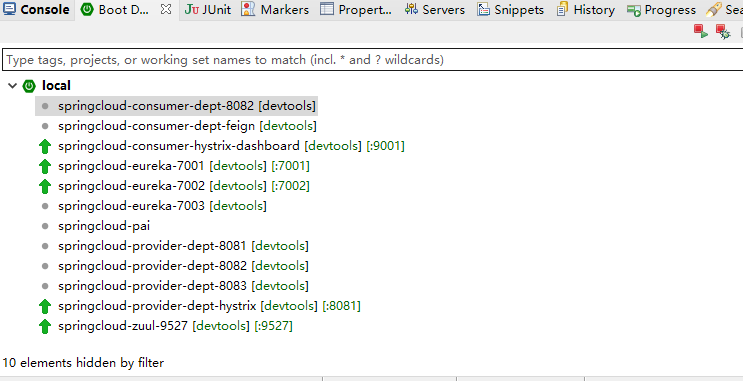Switch to the Console tab
The image size is (743, 381).
(37, 9)
